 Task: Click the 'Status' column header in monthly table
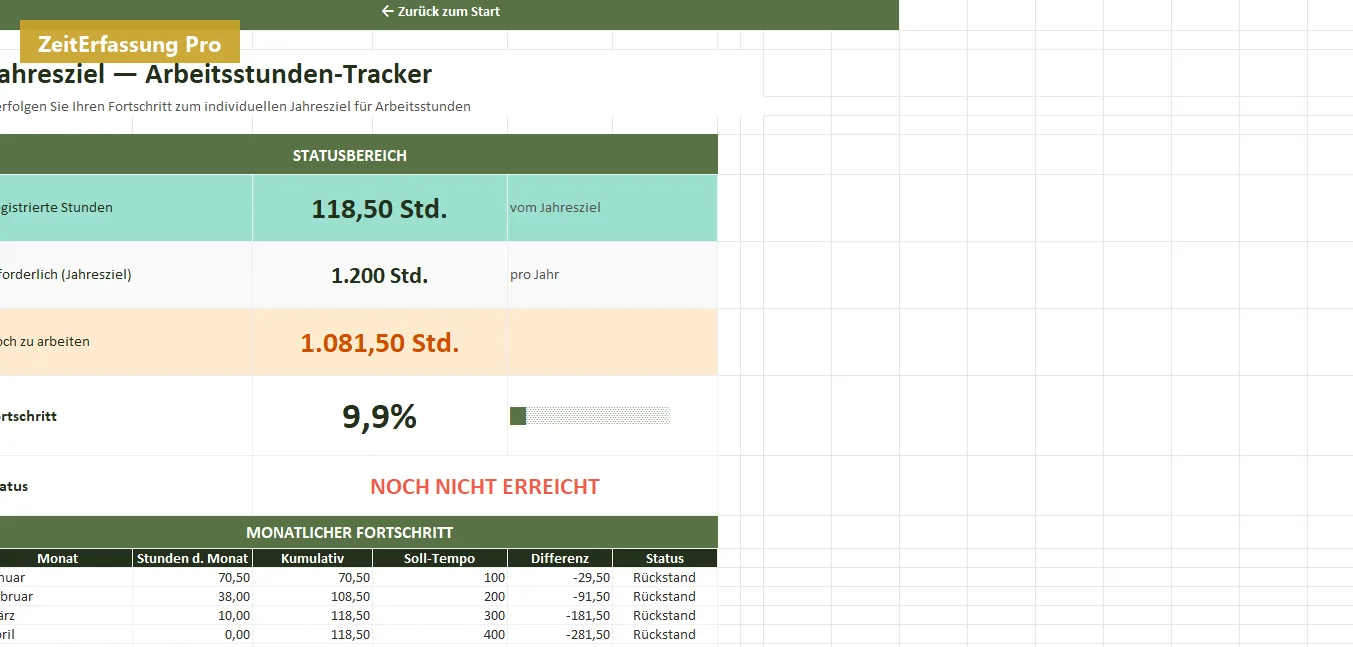665,558
